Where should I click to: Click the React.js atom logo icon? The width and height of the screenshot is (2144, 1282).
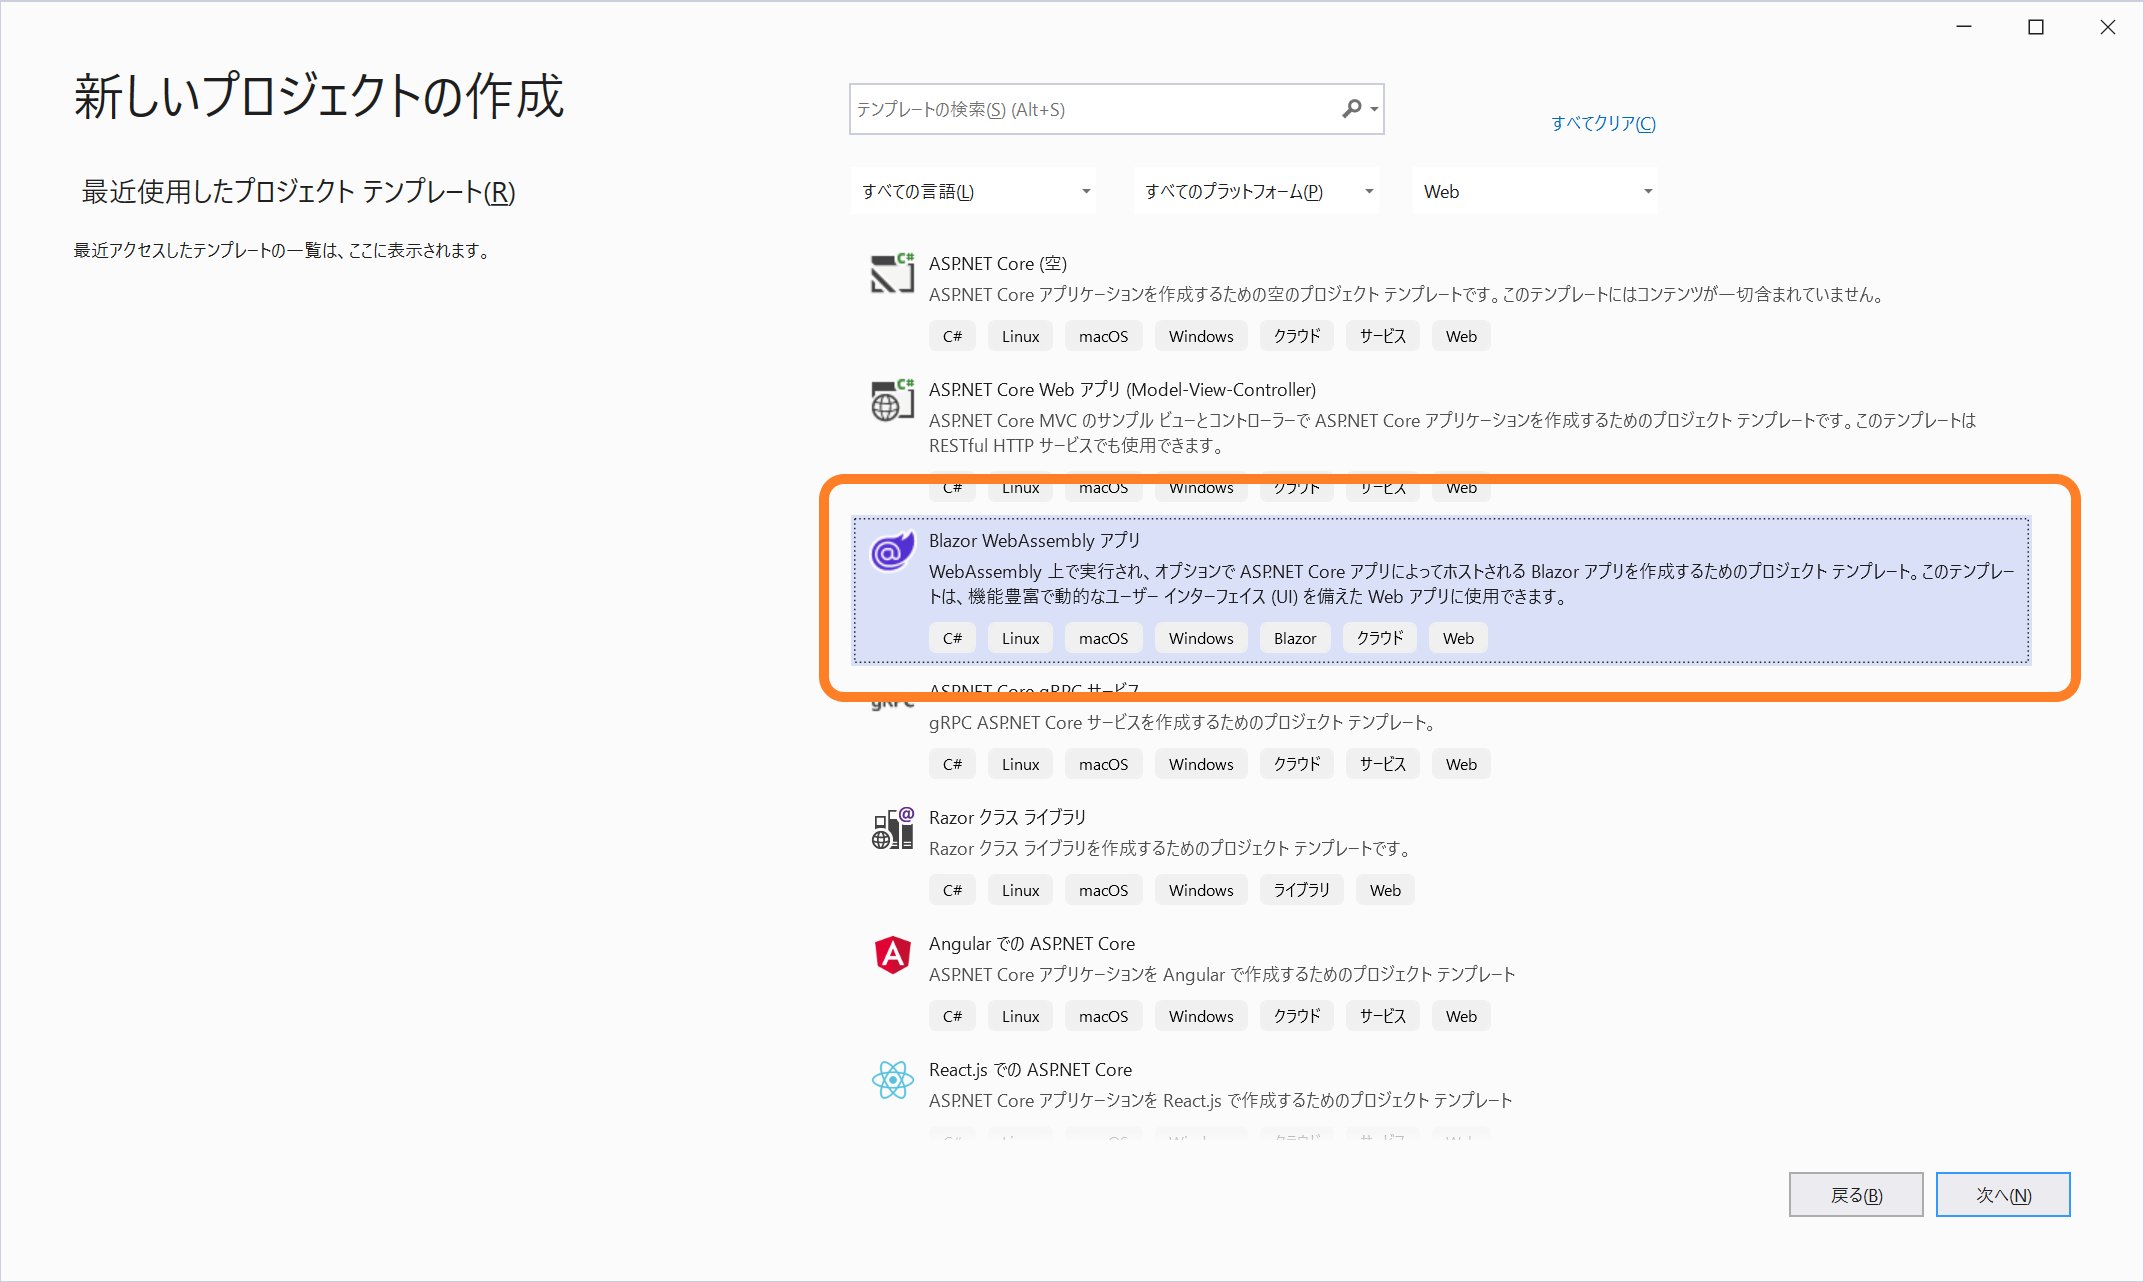pyautogui.click(x=892, y=1080)
